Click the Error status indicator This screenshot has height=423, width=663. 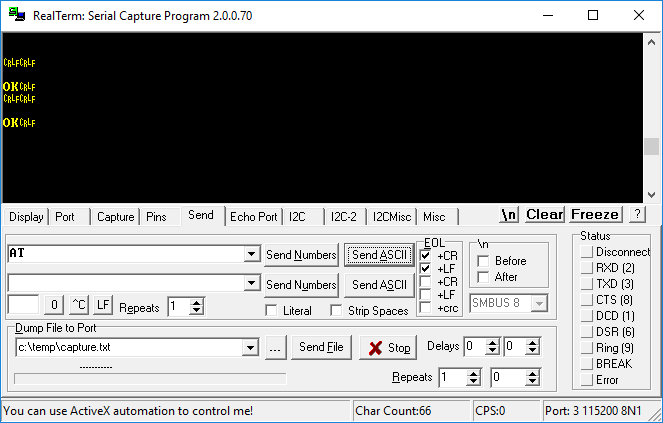point(586,380)
